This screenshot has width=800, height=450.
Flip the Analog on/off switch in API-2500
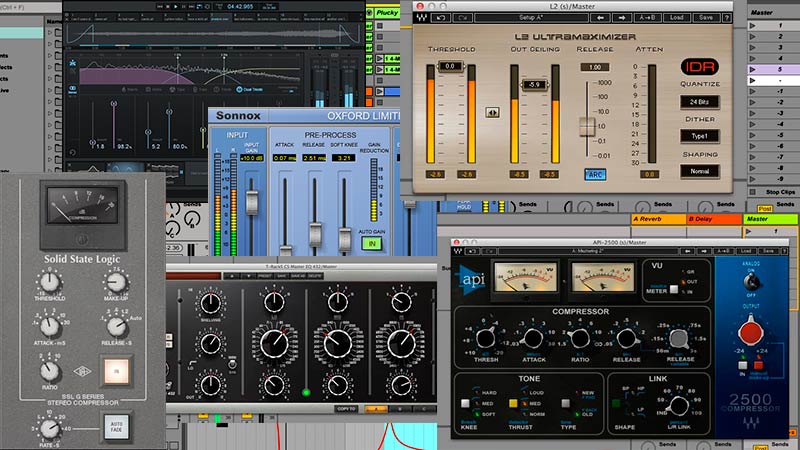tap(751, 281)
